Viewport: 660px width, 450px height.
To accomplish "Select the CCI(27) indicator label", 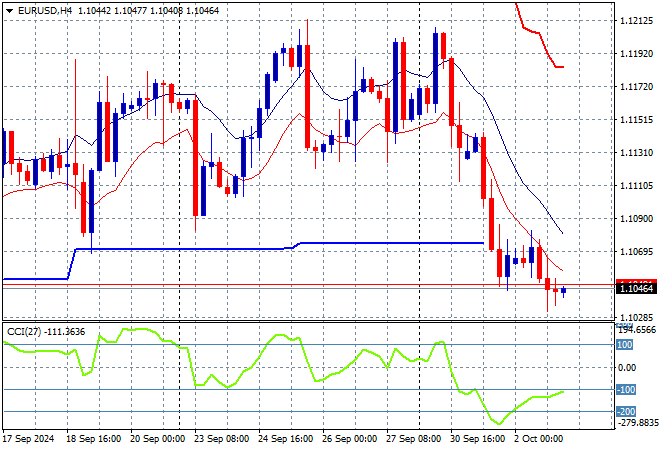I will coord(26,331).
